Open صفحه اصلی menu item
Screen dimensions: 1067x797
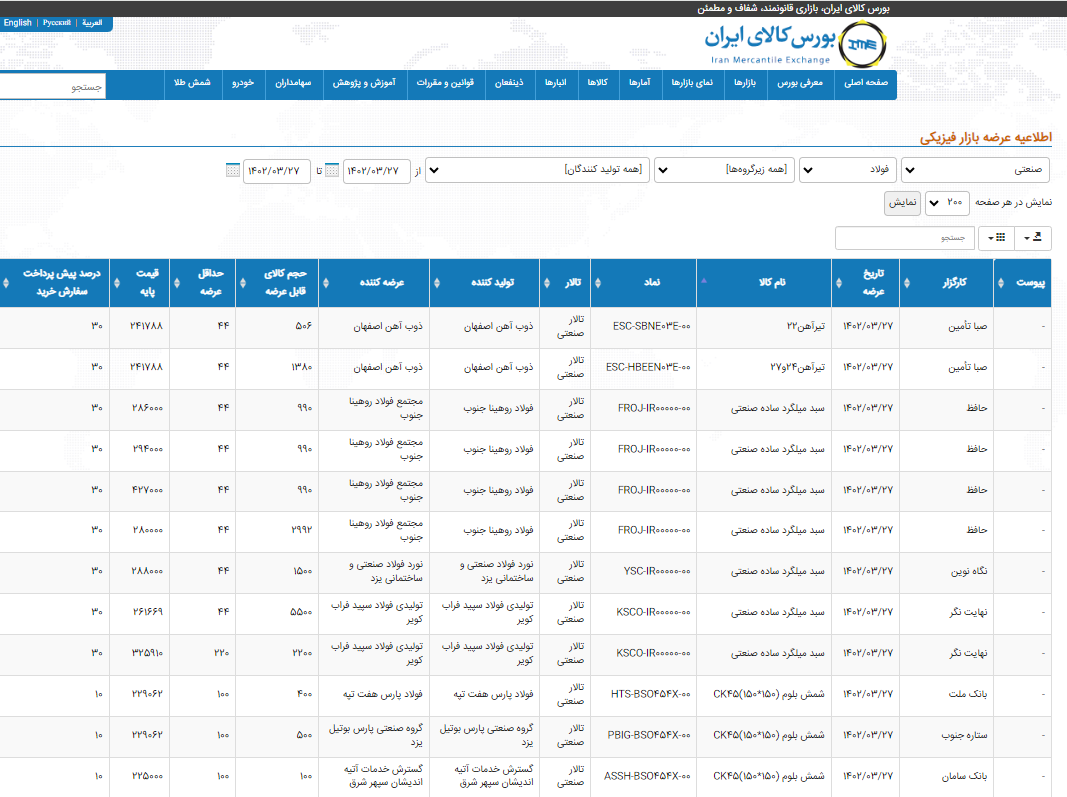[x=866, y=83]
